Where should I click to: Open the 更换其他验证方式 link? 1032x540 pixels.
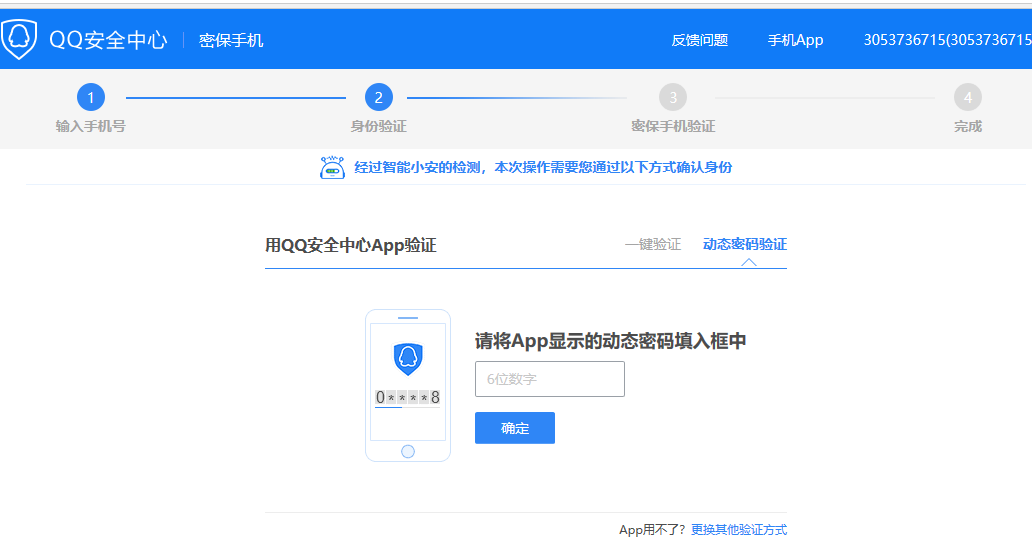738,529
